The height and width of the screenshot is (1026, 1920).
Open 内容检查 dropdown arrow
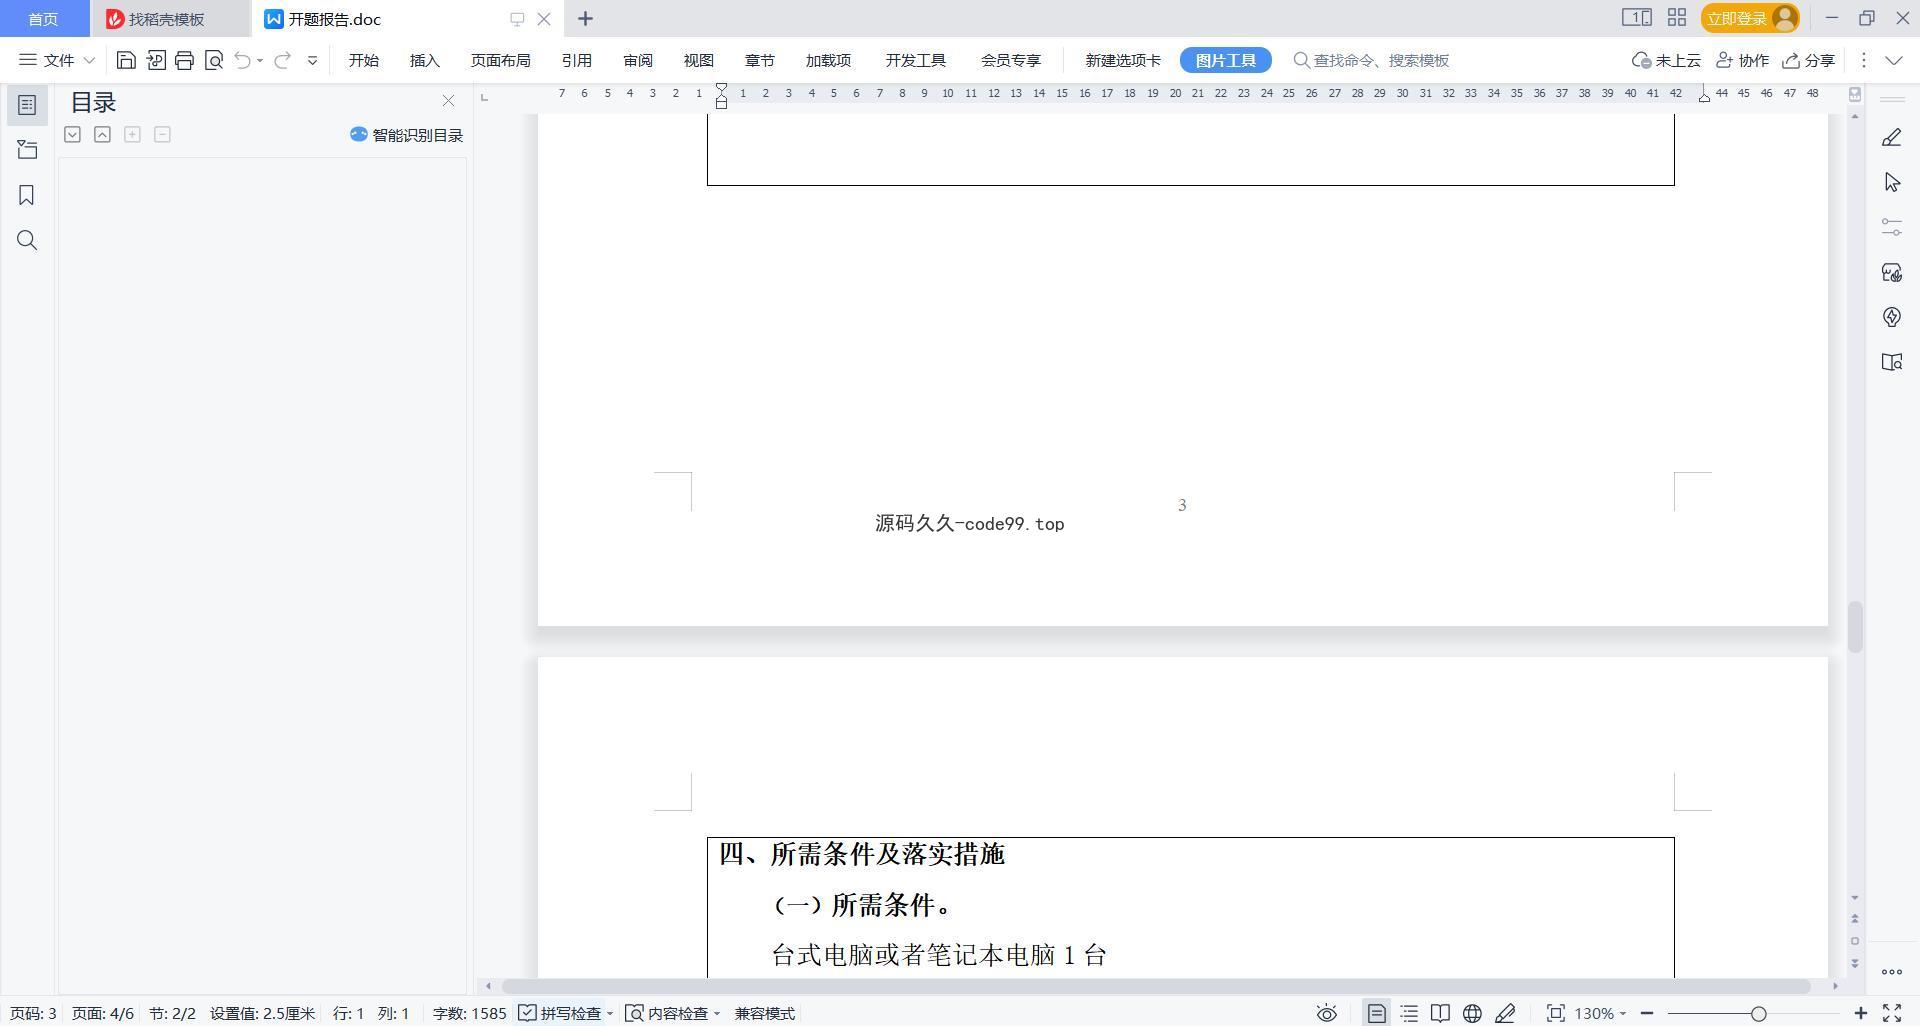(717, 1014)
